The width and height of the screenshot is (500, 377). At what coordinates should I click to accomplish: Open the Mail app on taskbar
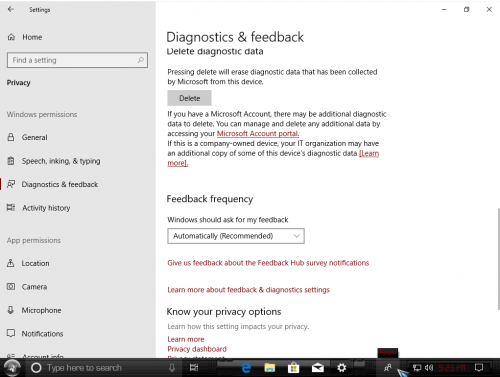coord(318,368)
